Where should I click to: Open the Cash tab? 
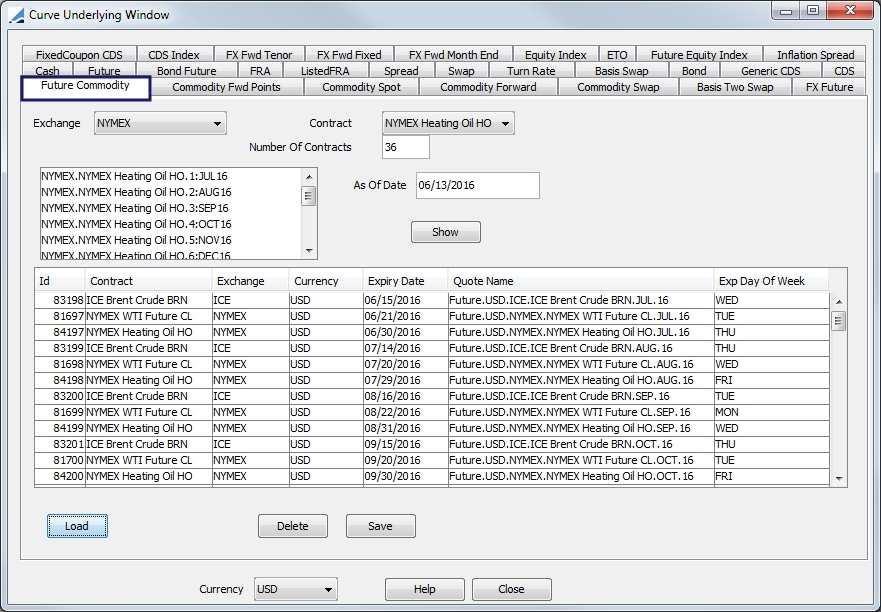coord(47,71)
